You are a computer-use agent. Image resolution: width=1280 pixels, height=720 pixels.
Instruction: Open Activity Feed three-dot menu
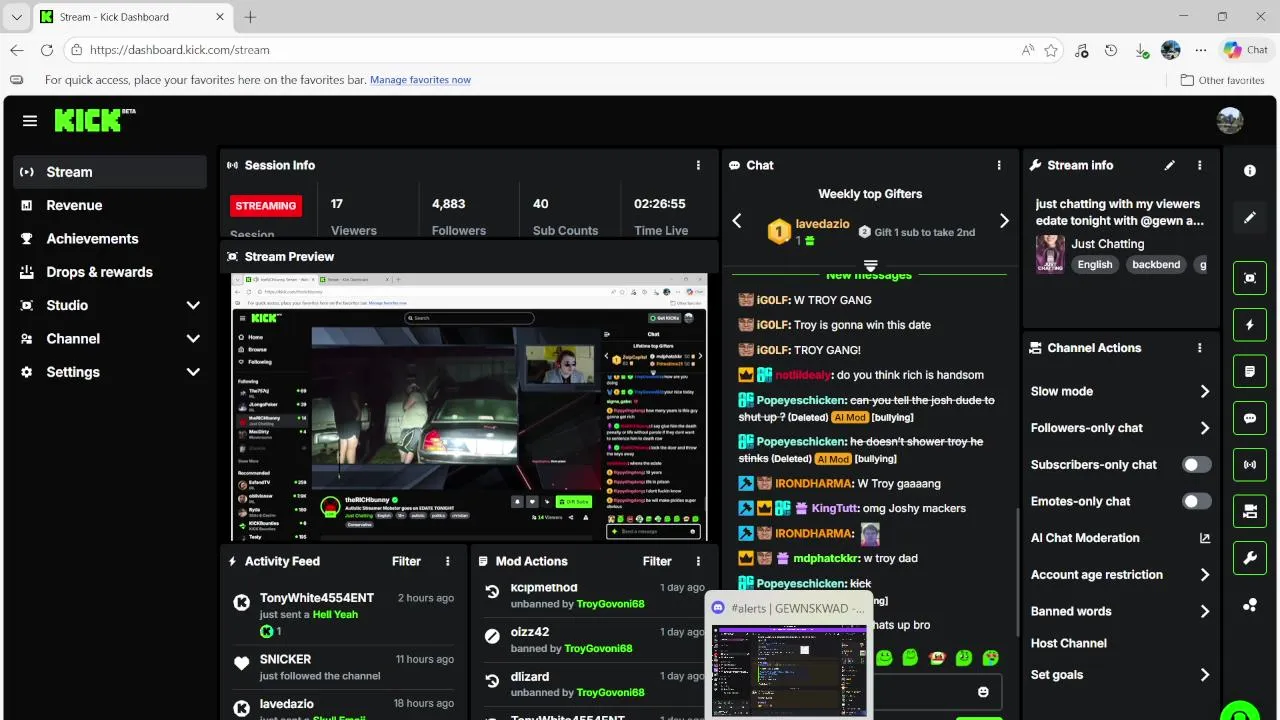click(448, 561)
